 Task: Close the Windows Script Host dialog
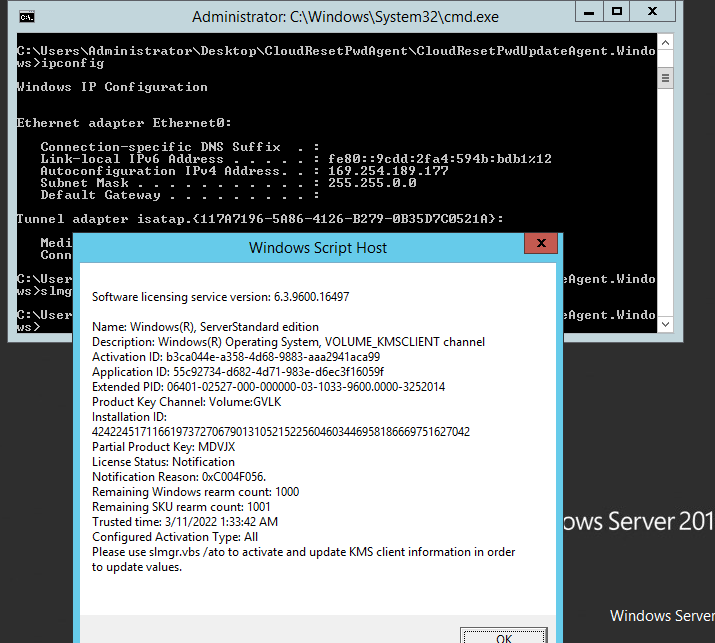[541, 244]
